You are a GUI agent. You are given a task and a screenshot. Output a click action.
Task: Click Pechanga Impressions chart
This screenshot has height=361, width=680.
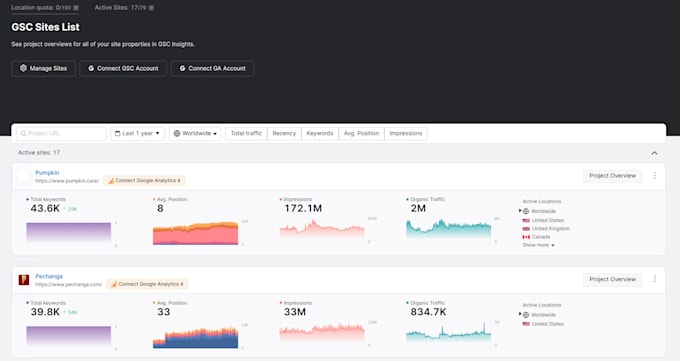tap(322, 333)
